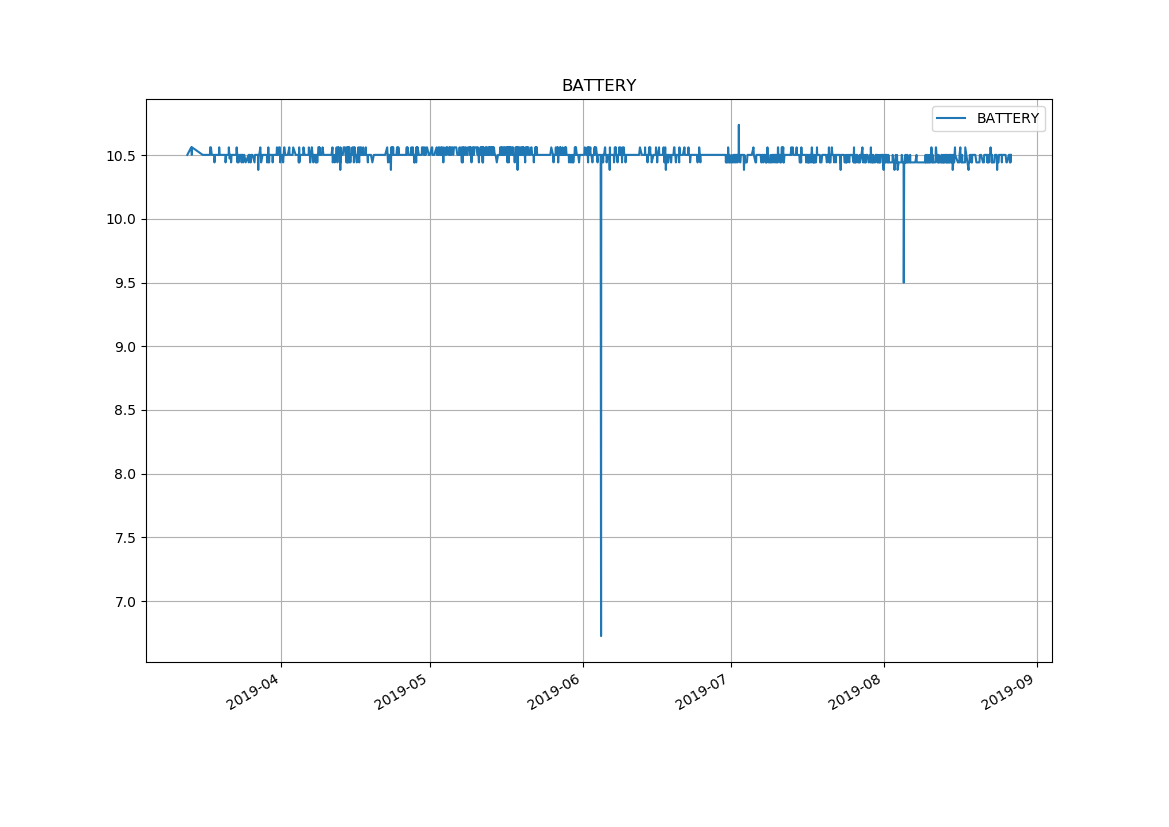Click the upward spike peak in early July
The width and height of the screenshot is (1169, 827).
coord(738,125)
